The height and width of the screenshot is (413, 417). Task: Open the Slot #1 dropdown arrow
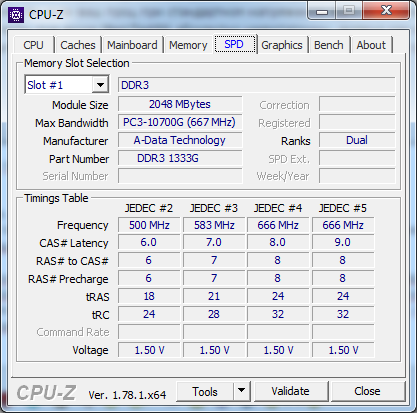(100, 85)
